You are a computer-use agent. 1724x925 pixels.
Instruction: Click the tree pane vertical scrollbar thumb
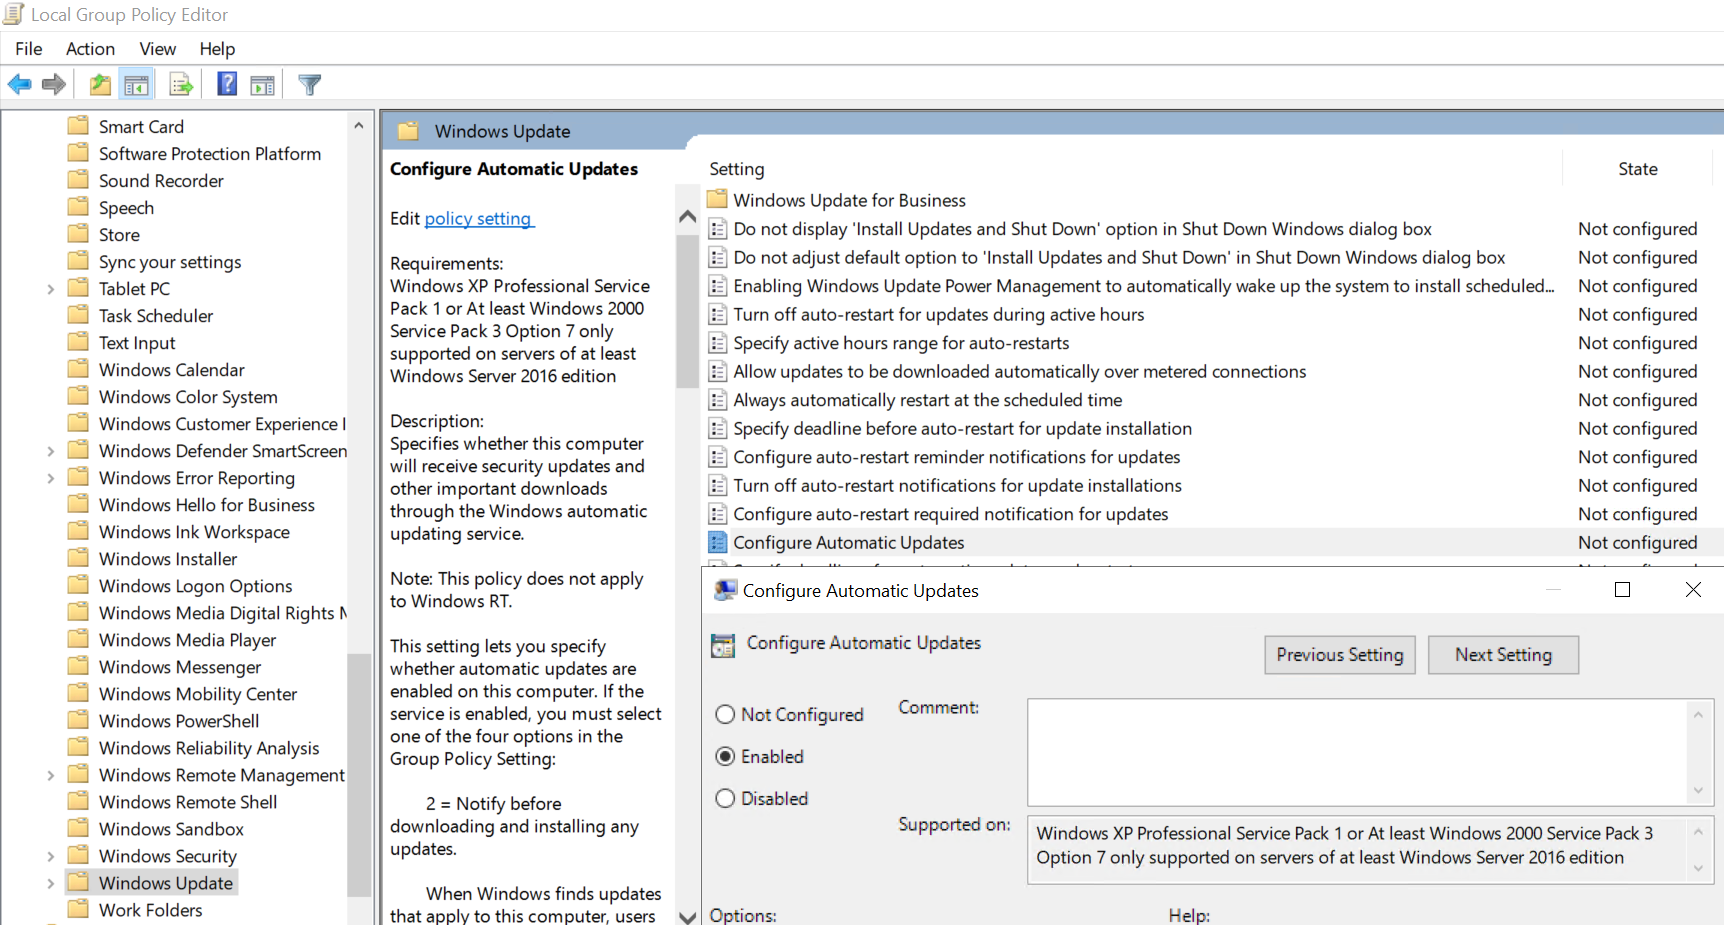[359, 774]
